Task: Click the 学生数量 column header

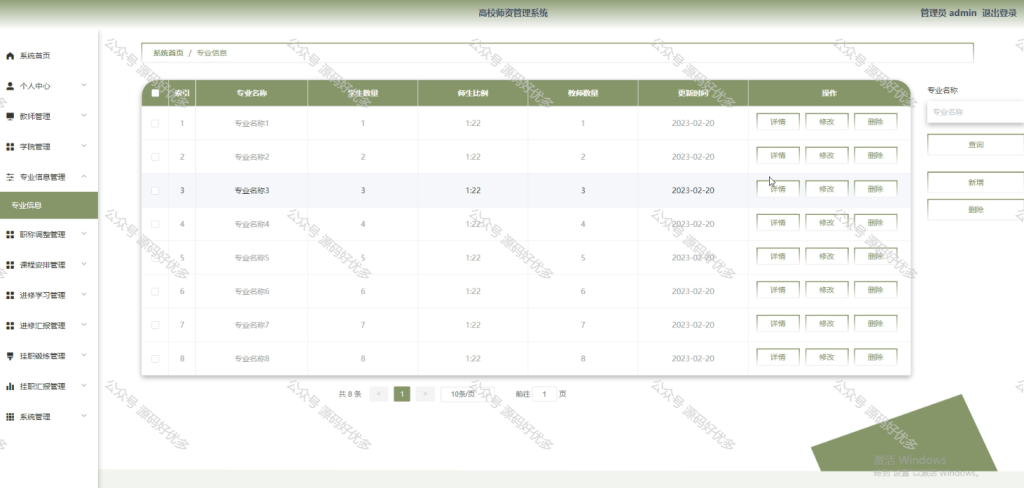Action: click(362, 93)
